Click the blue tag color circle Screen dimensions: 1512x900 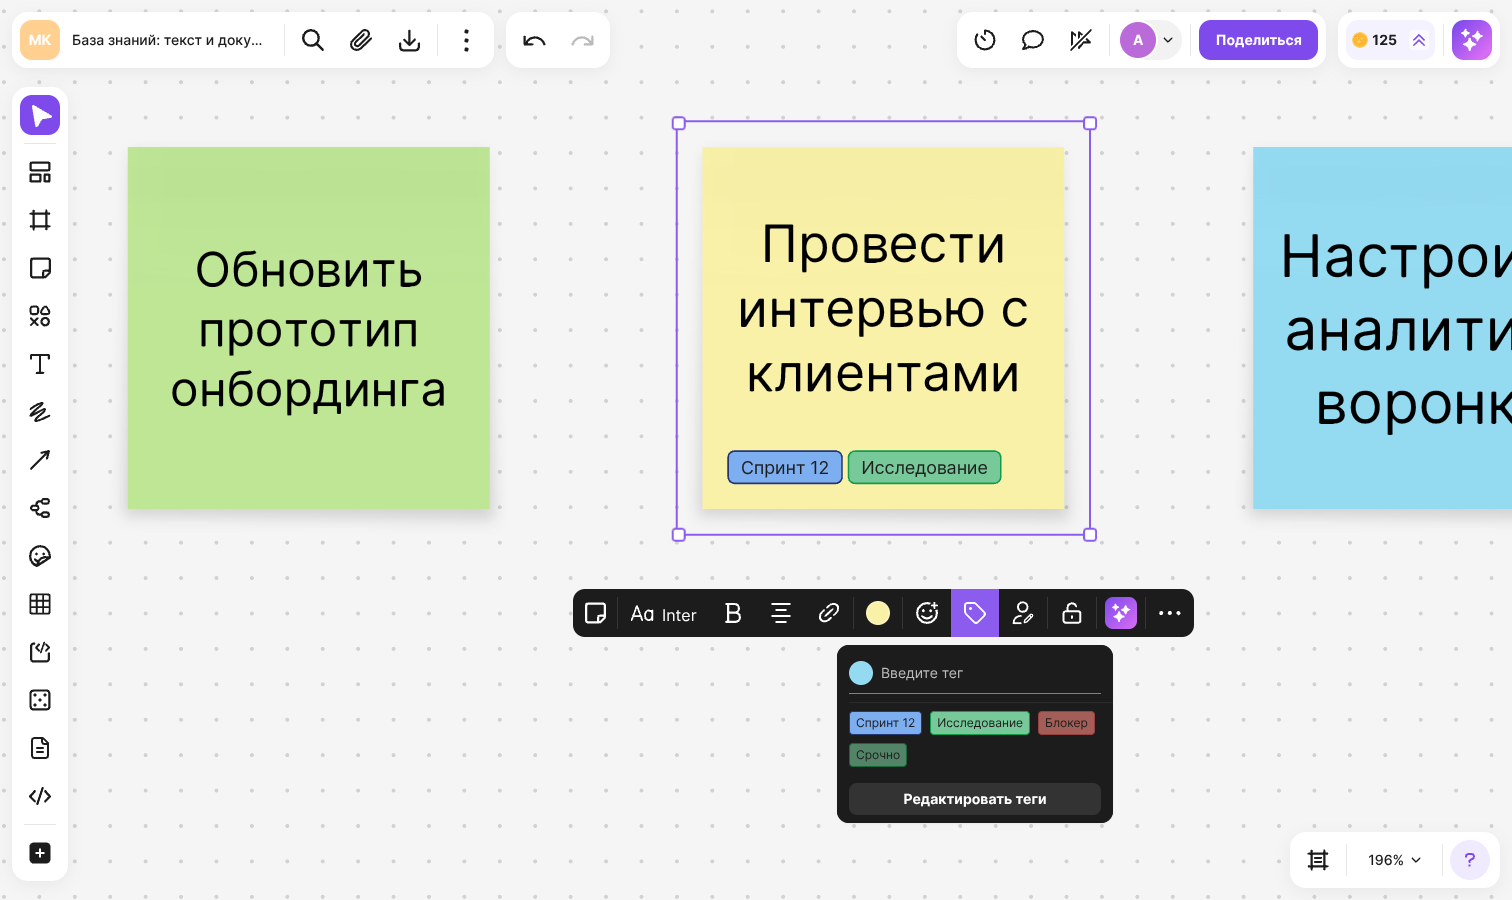[x=861, y=673]
